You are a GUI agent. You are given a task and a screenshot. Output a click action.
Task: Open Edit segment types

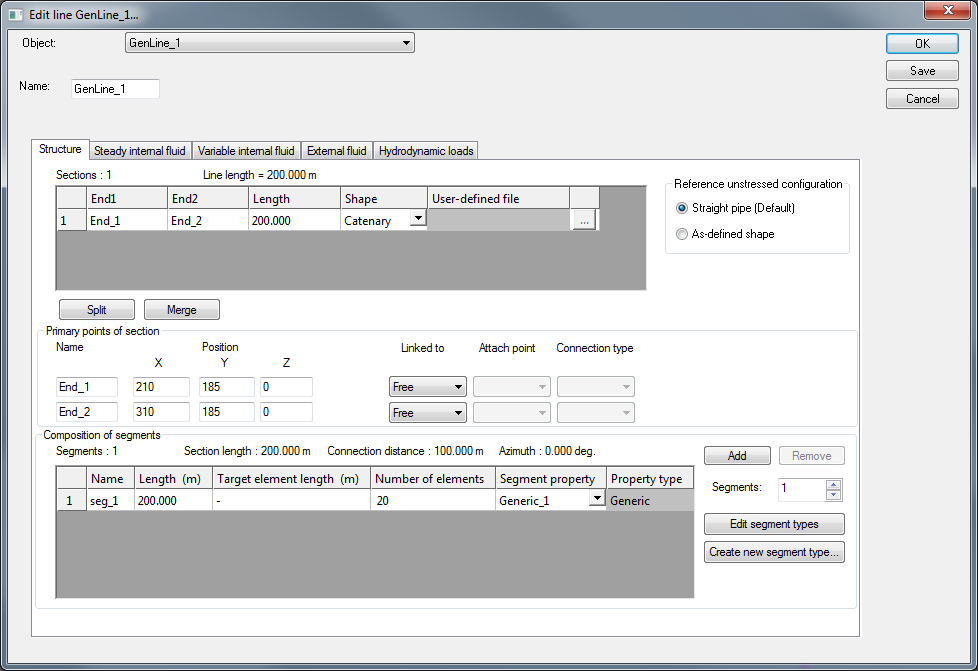pos(774,524)
